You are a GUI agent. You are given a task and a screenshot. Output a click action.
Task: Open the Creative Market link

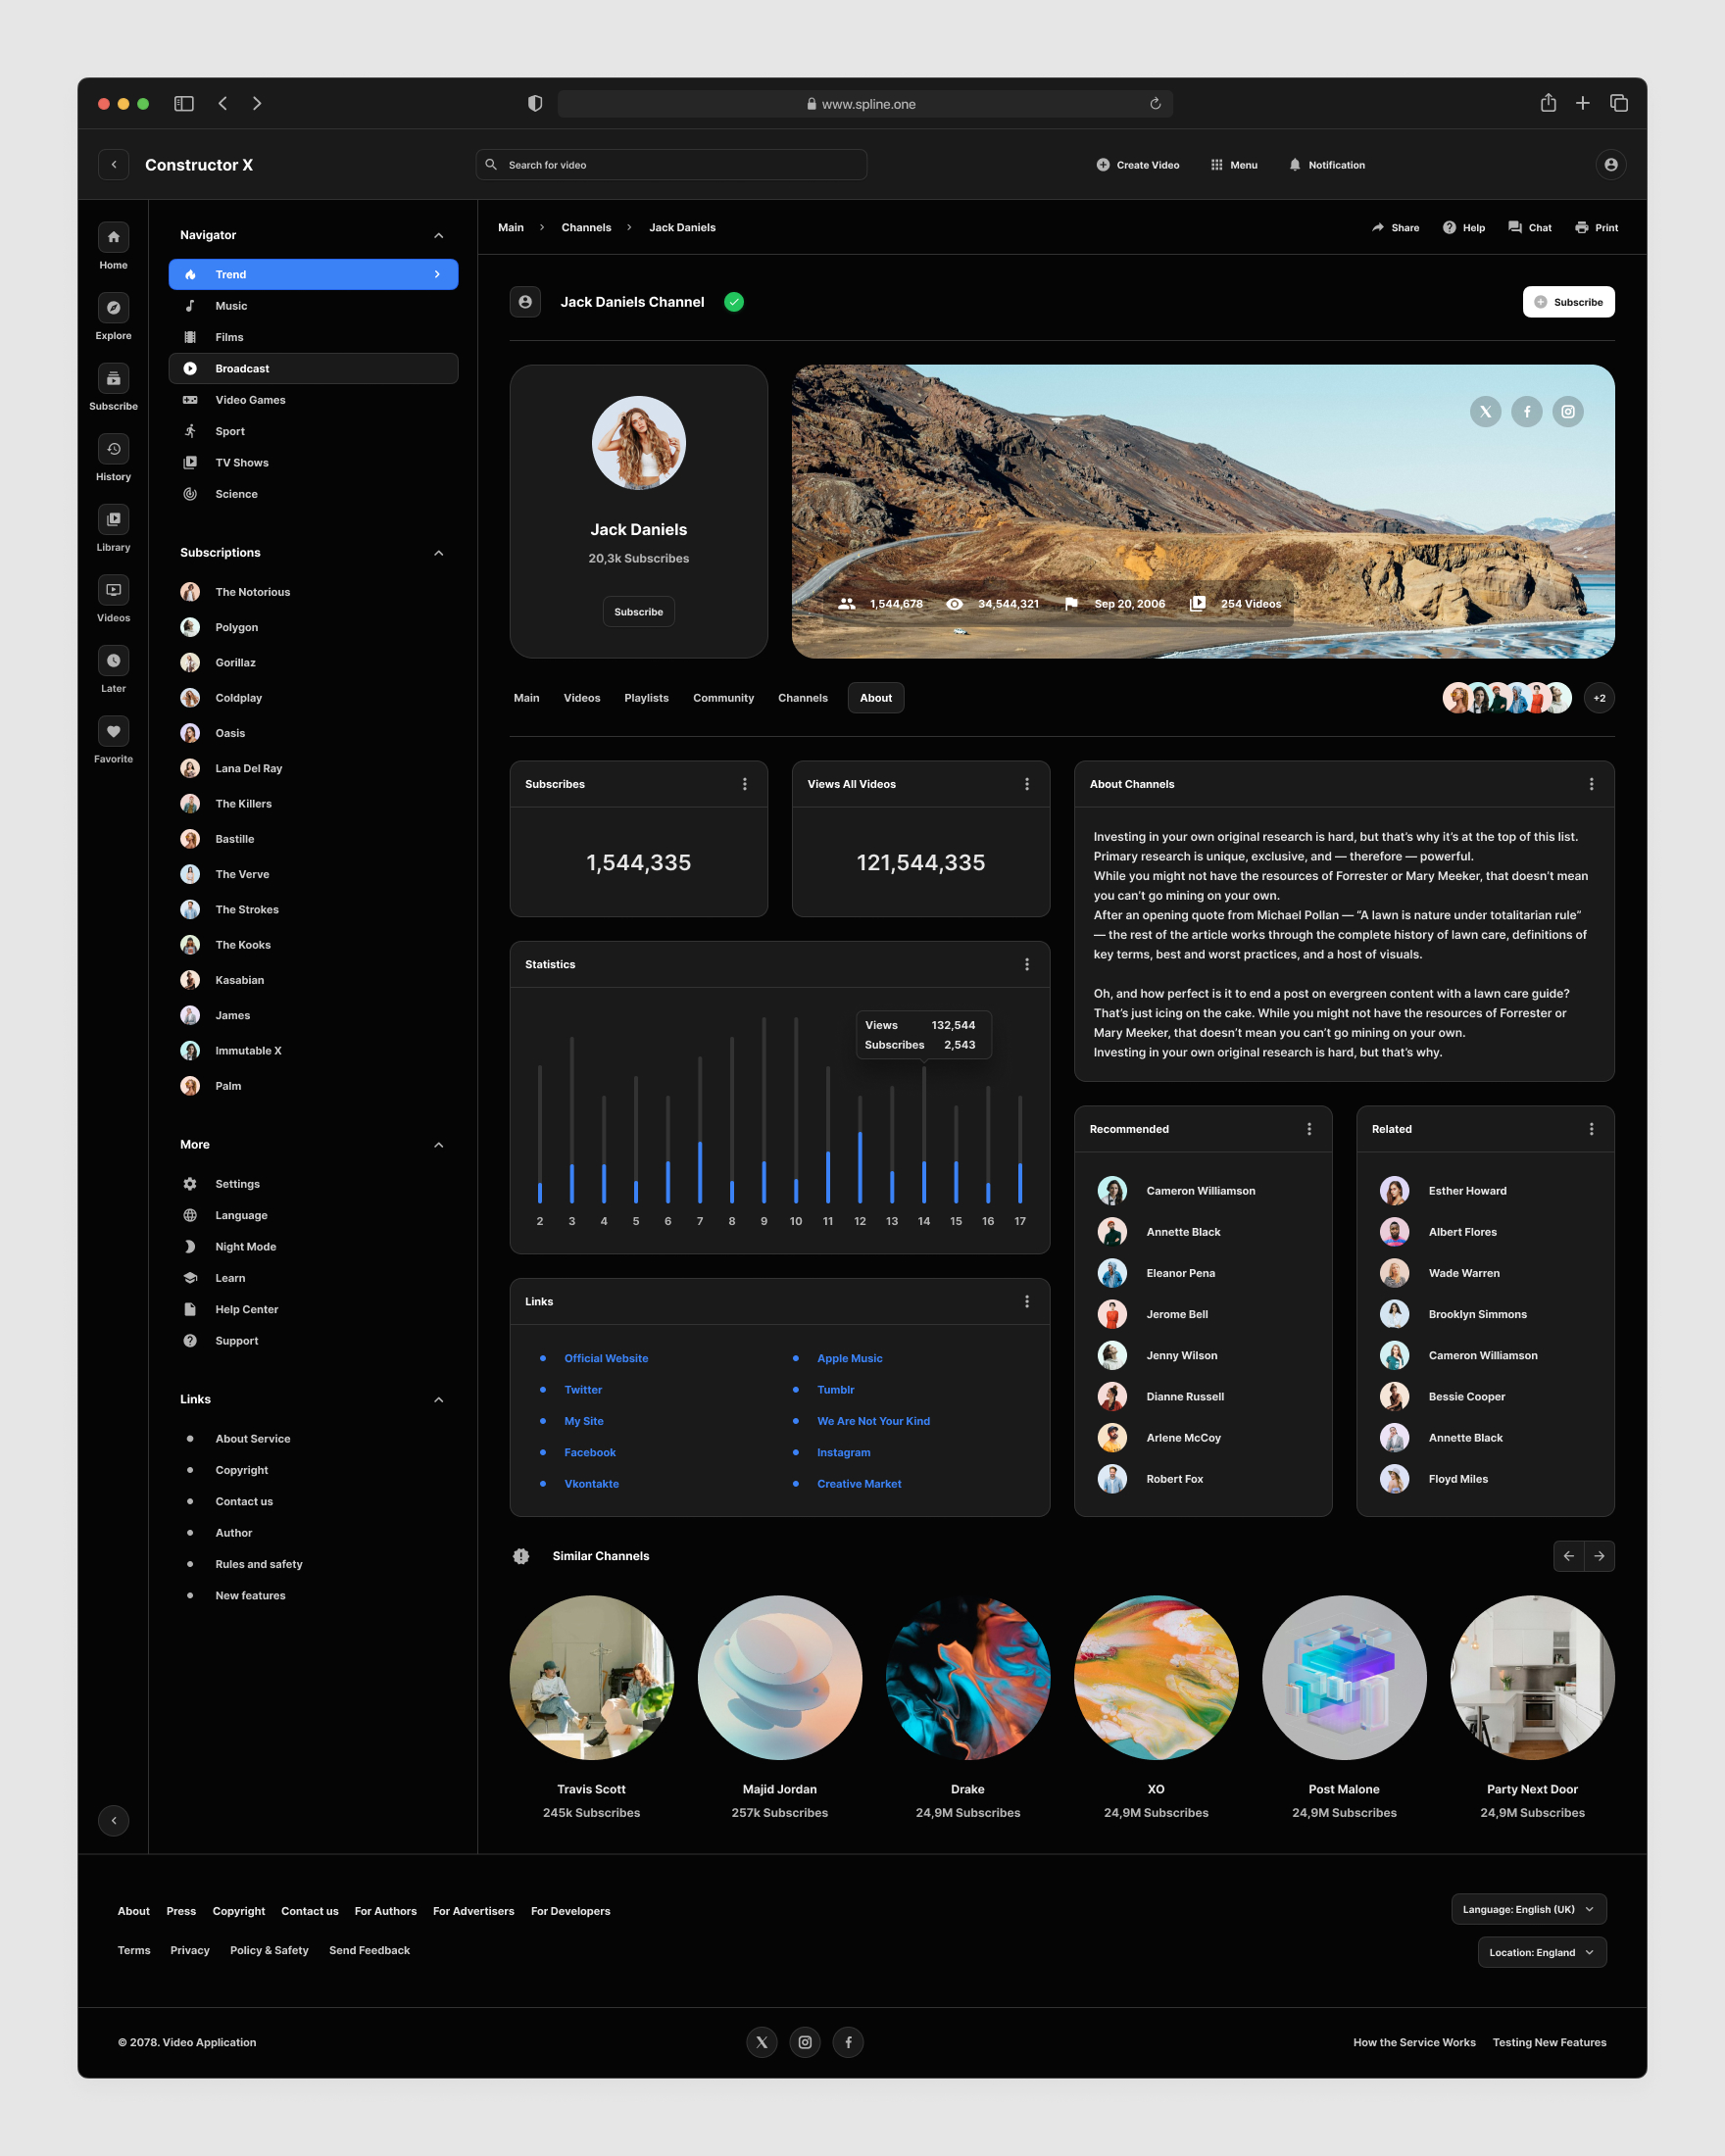pyautogui.click(x=859, y=1484)
